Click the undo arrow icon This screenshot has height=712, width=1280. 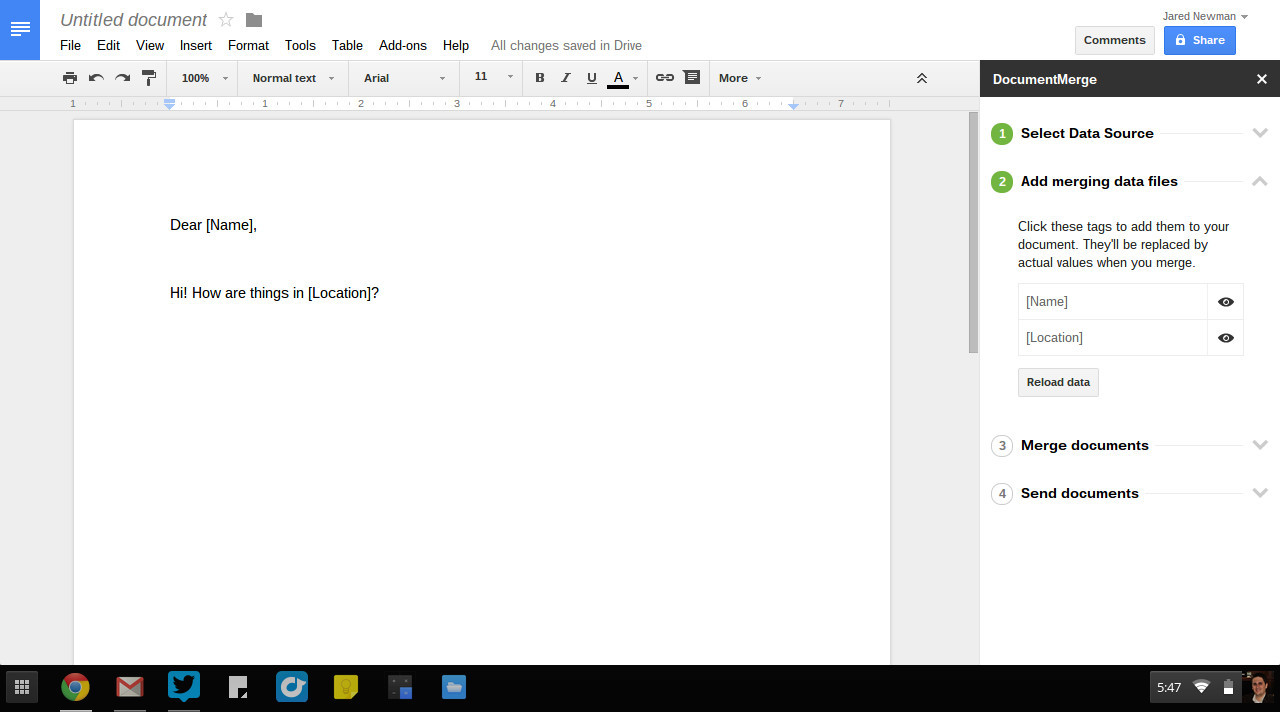coord(96,78)
